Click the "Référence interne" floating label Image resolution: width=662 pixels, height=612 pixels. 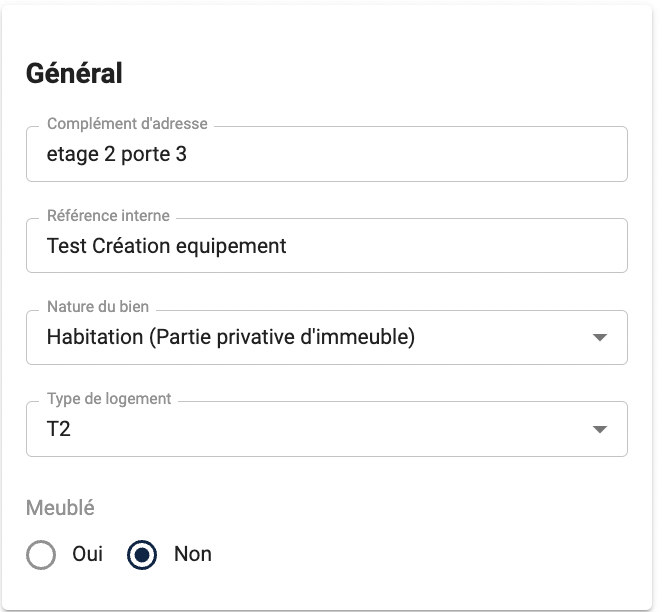(108, 216)
